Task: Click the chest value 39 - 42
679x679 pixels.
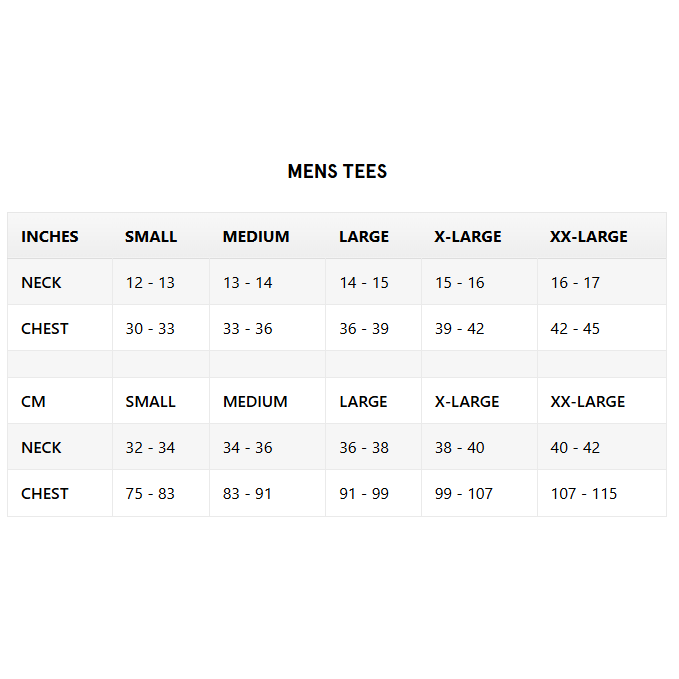Action: [x=460, y=329]
